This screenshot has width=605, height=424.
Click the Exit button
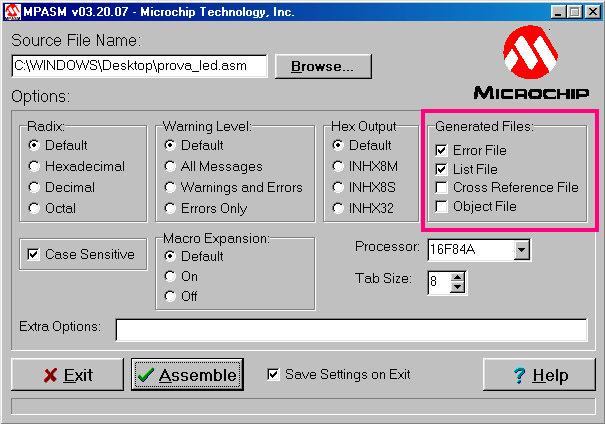[x=68, y=375]
